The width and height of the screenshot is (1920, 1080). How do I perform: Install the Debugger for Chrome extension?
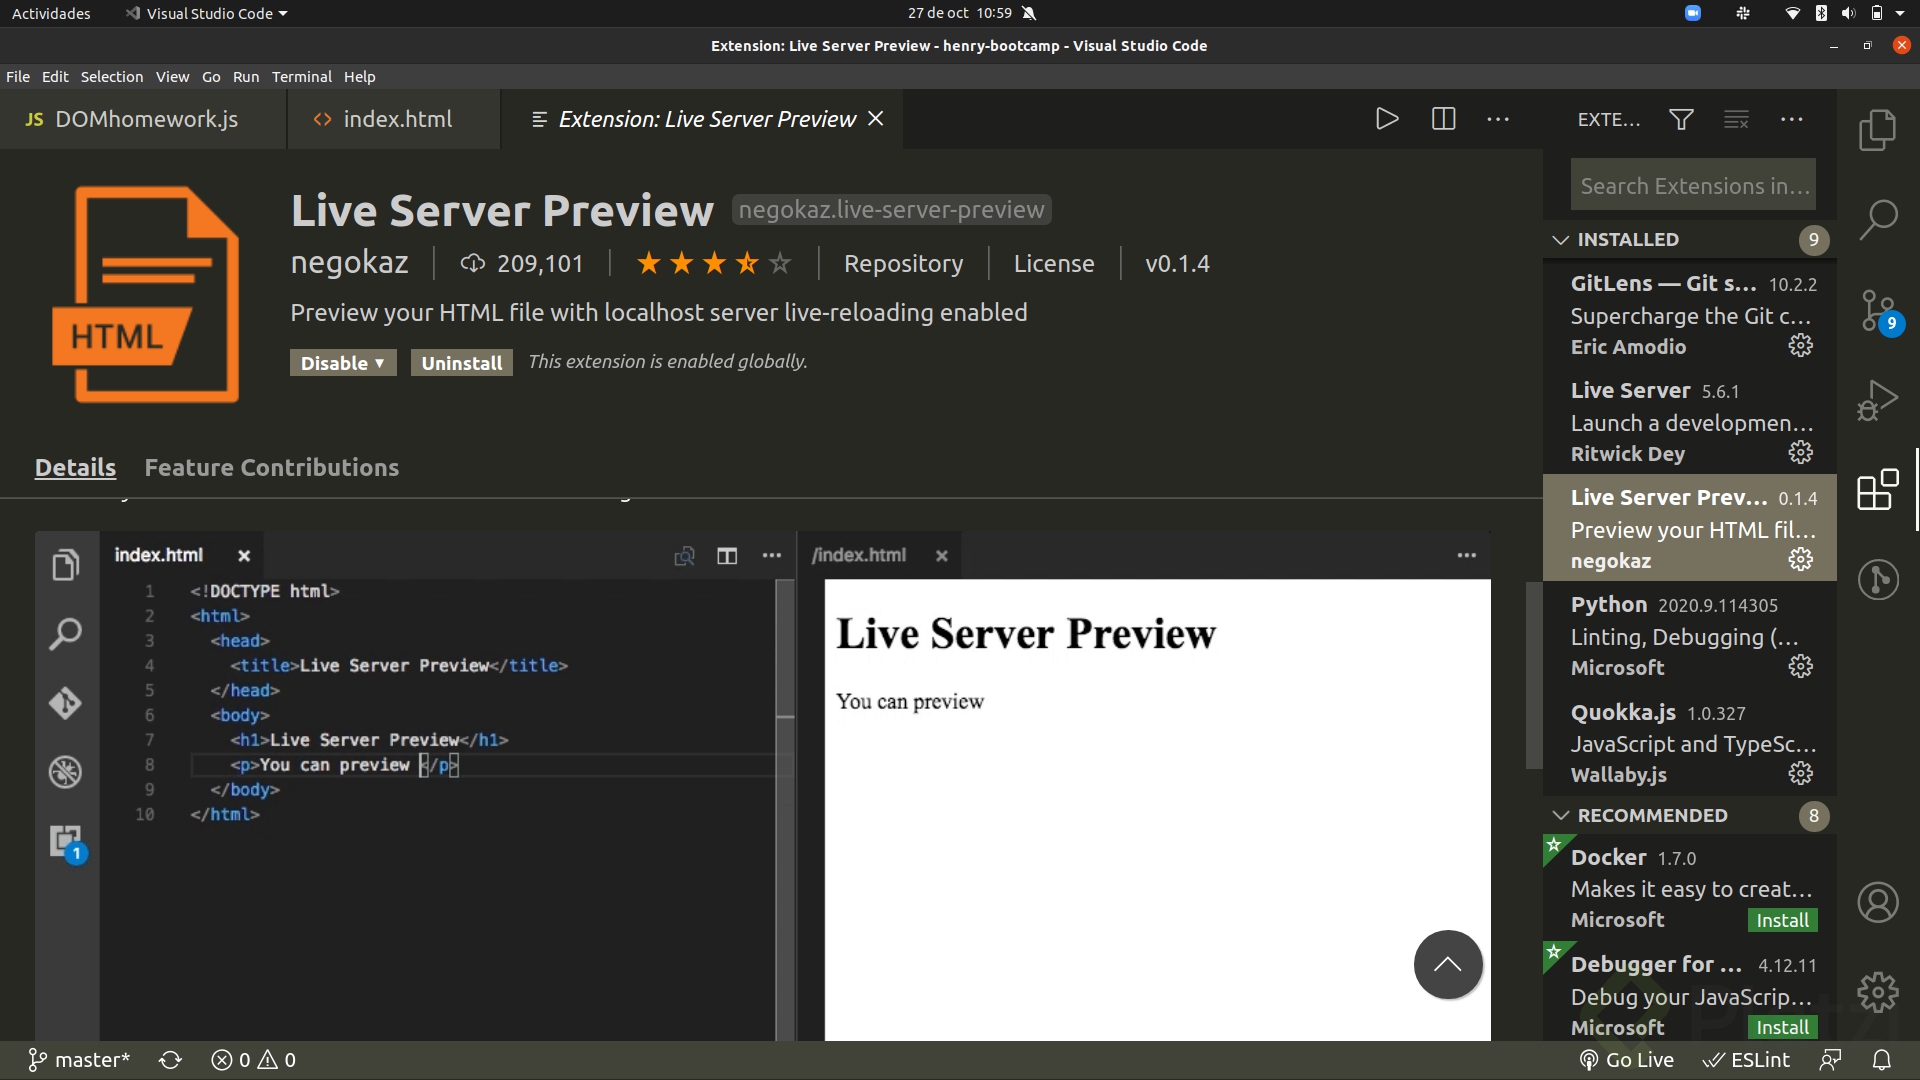point(1782,1027)
